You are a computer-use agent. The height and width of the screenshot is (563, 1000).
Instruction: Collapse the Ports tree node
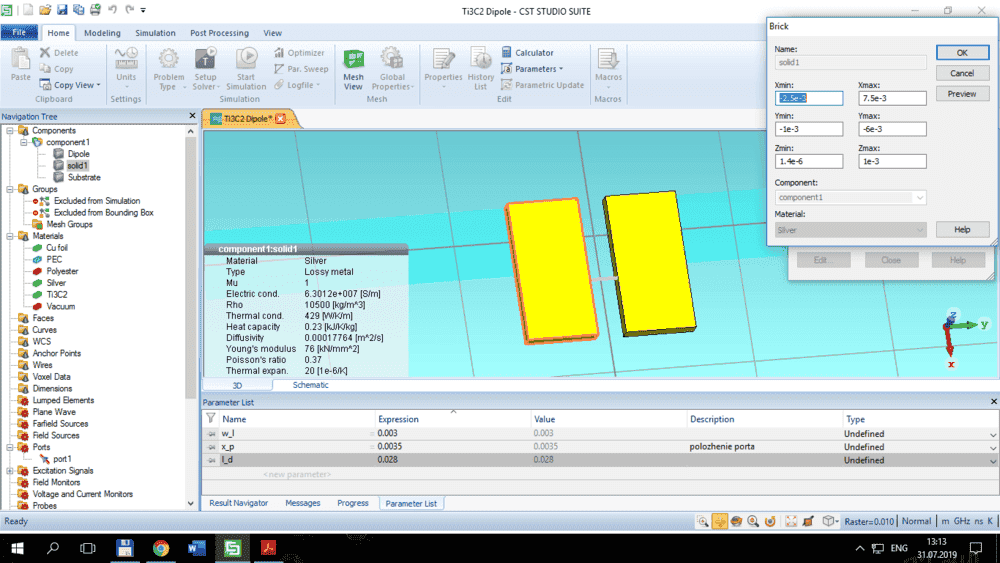10,448
